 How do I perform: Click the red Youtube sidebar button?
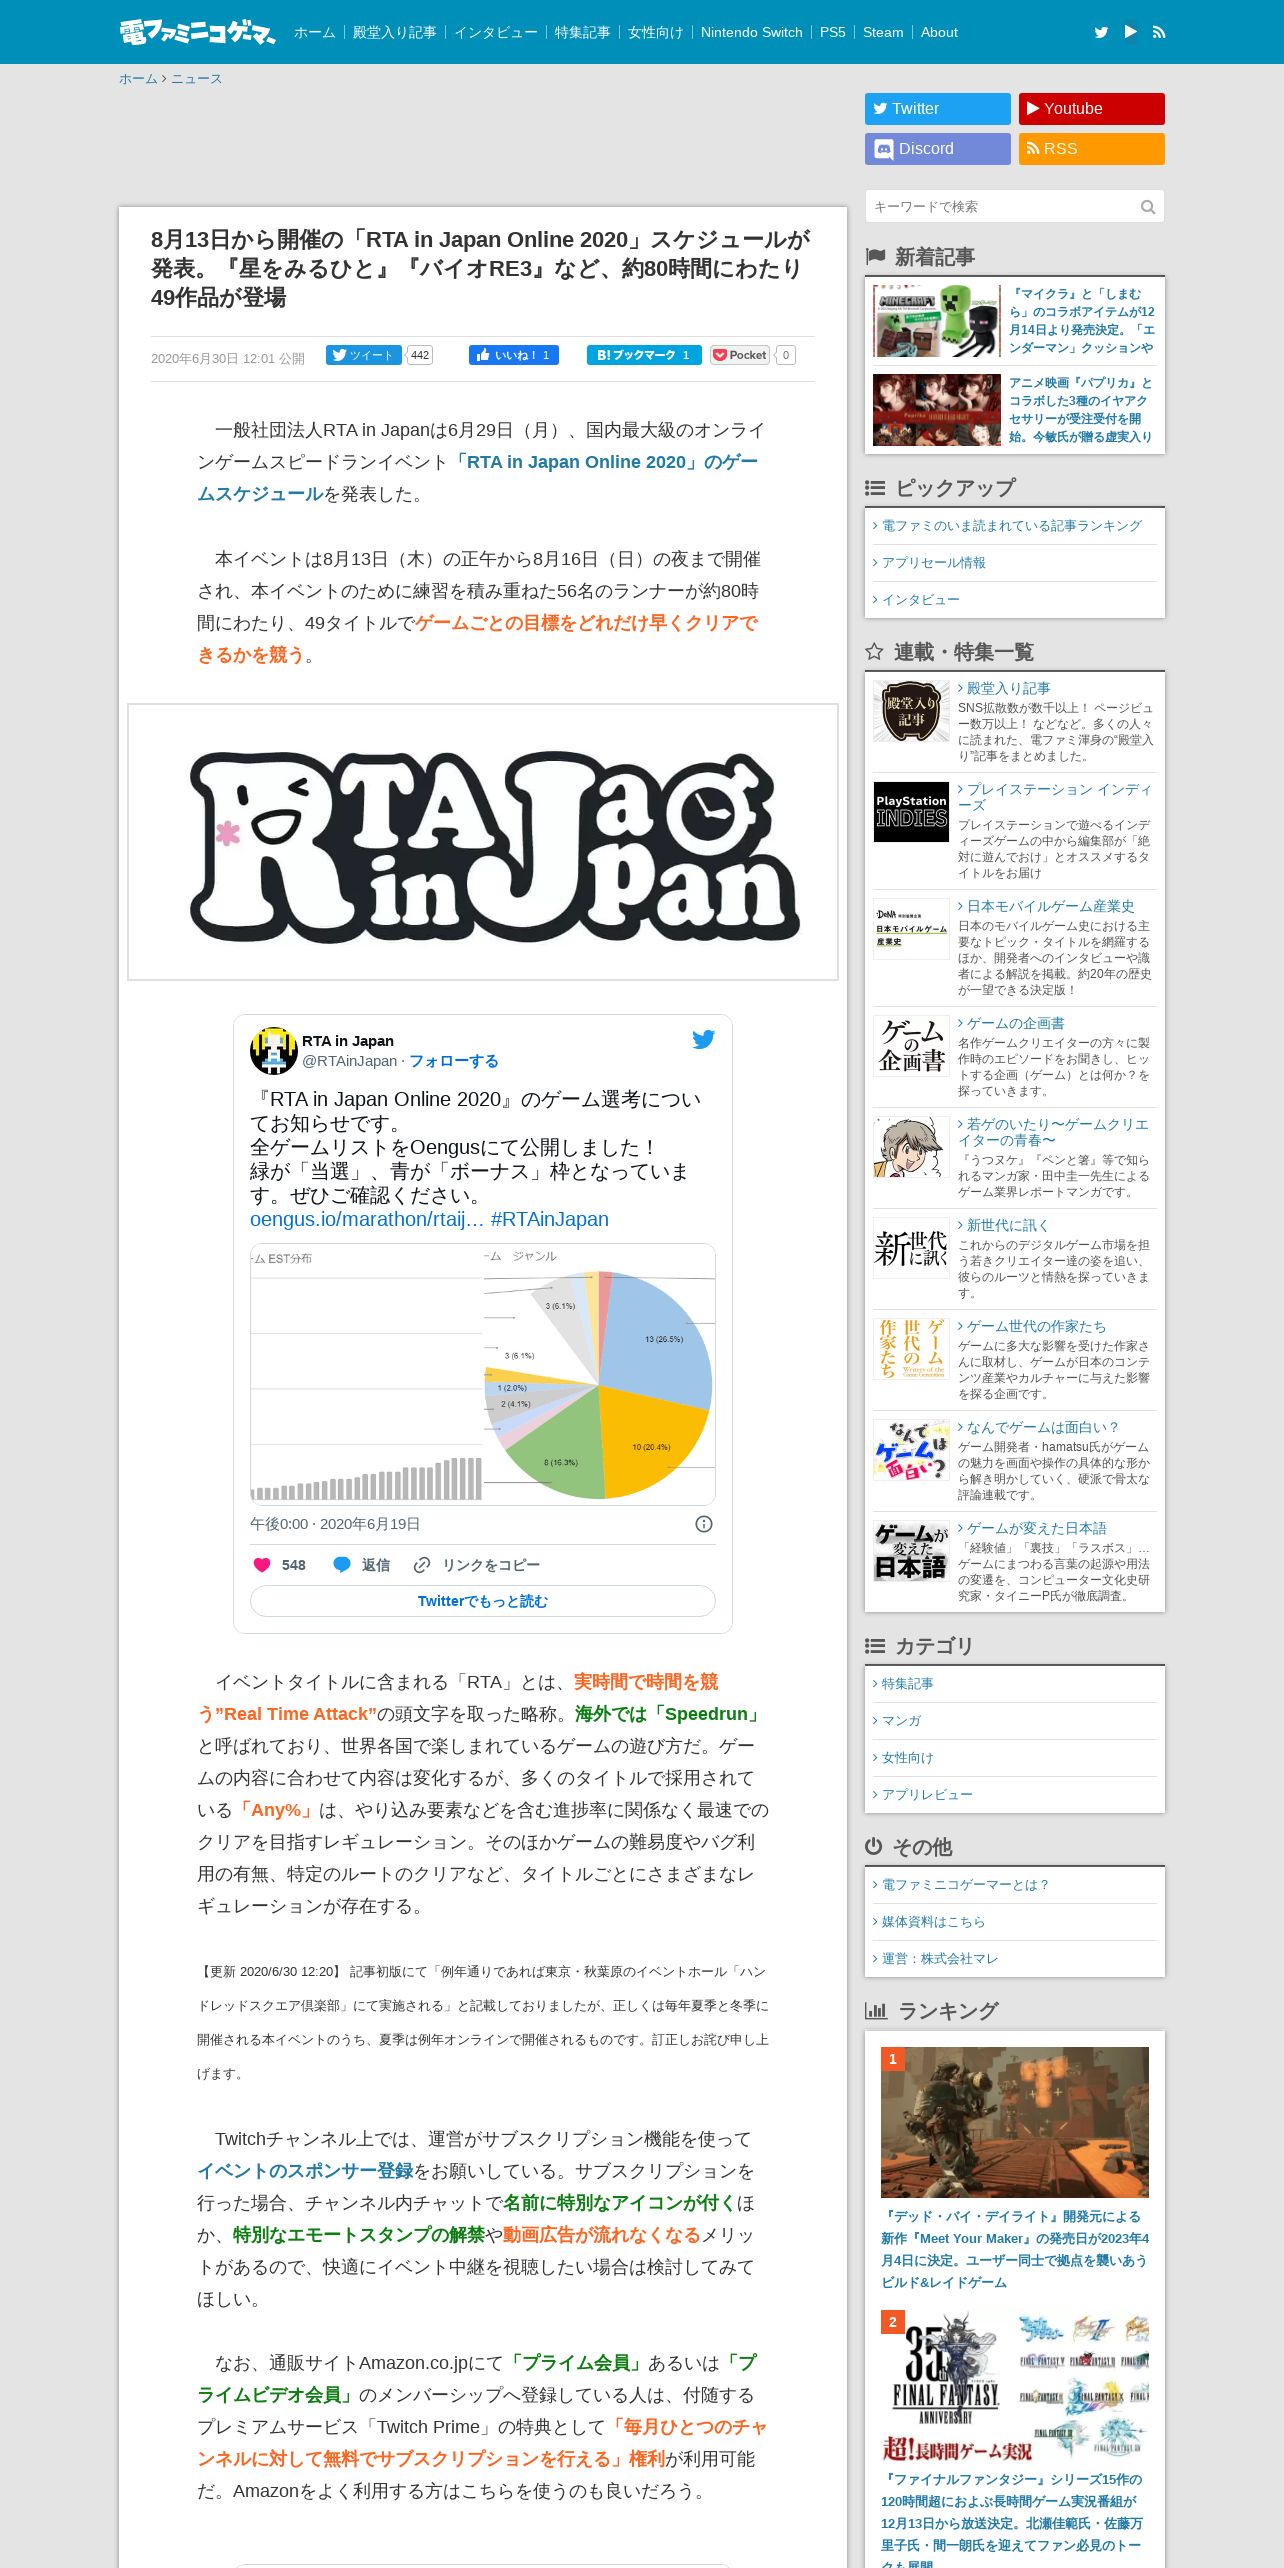(x=1092, y=109)
